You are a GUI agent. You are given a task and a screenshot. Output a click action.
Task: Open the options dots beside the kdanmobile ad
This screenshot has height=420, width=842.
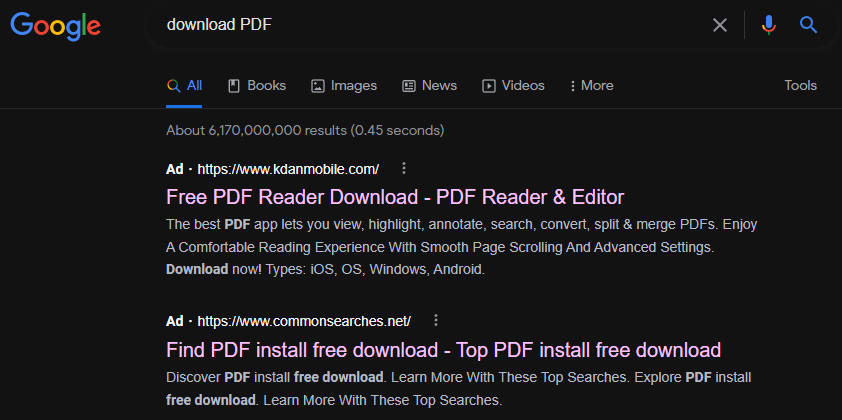pyautogui.click(x=404, y=169)
